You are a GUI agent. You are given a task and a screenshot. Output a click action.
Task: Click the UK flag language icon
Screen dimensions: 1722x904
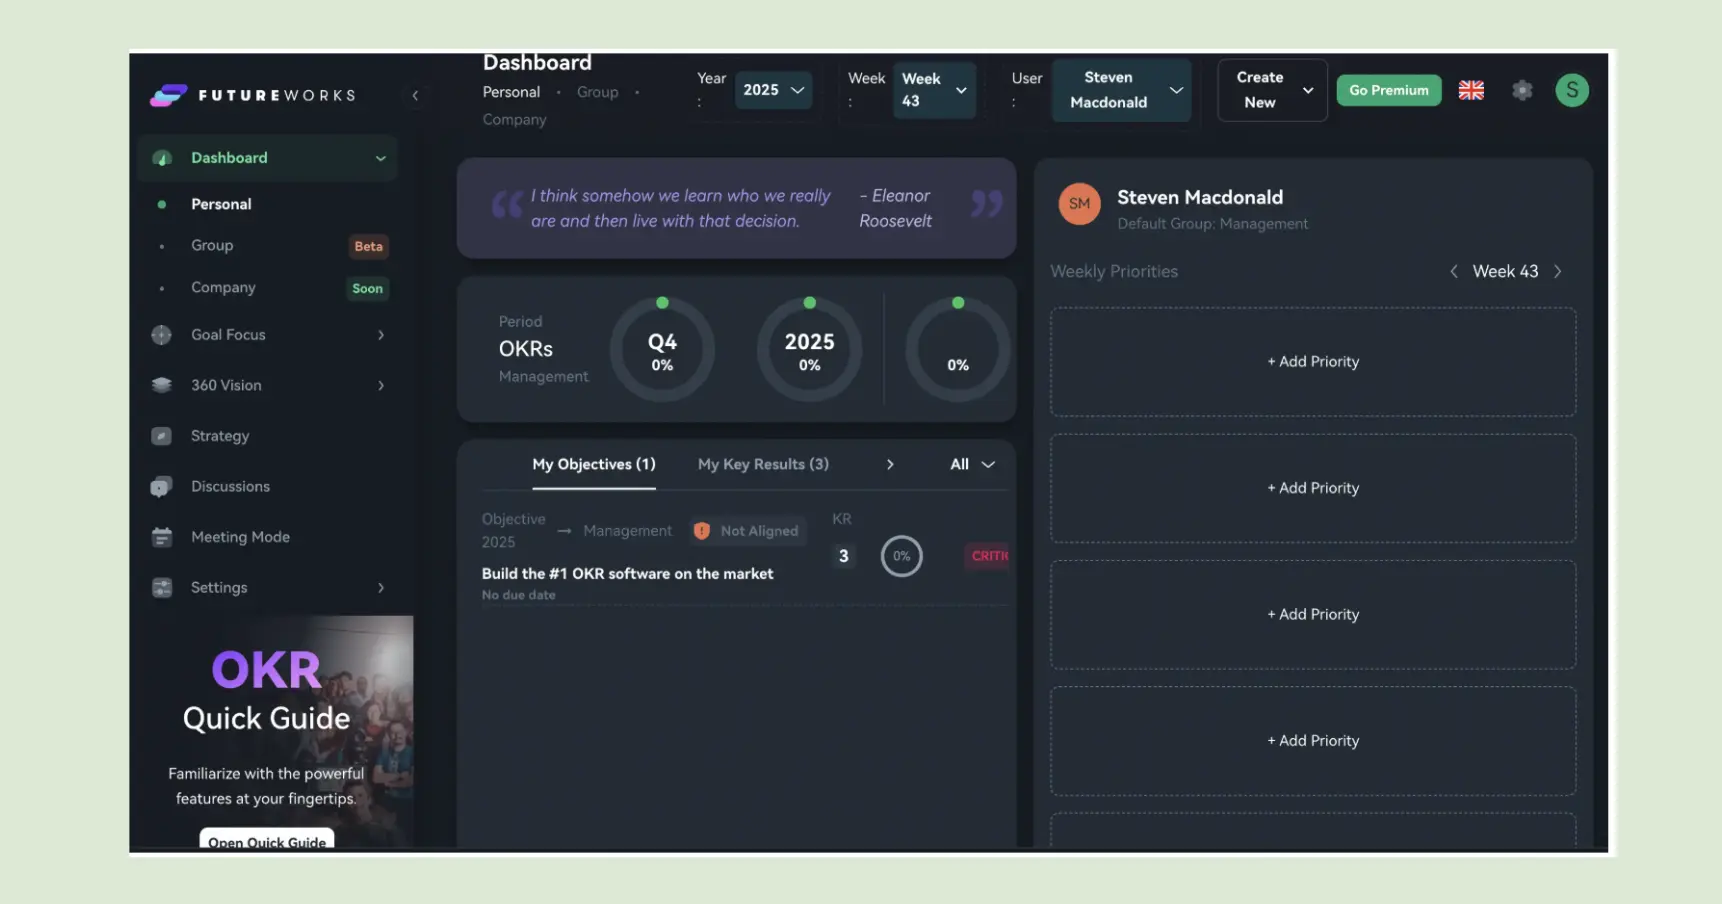[1471, 90]
